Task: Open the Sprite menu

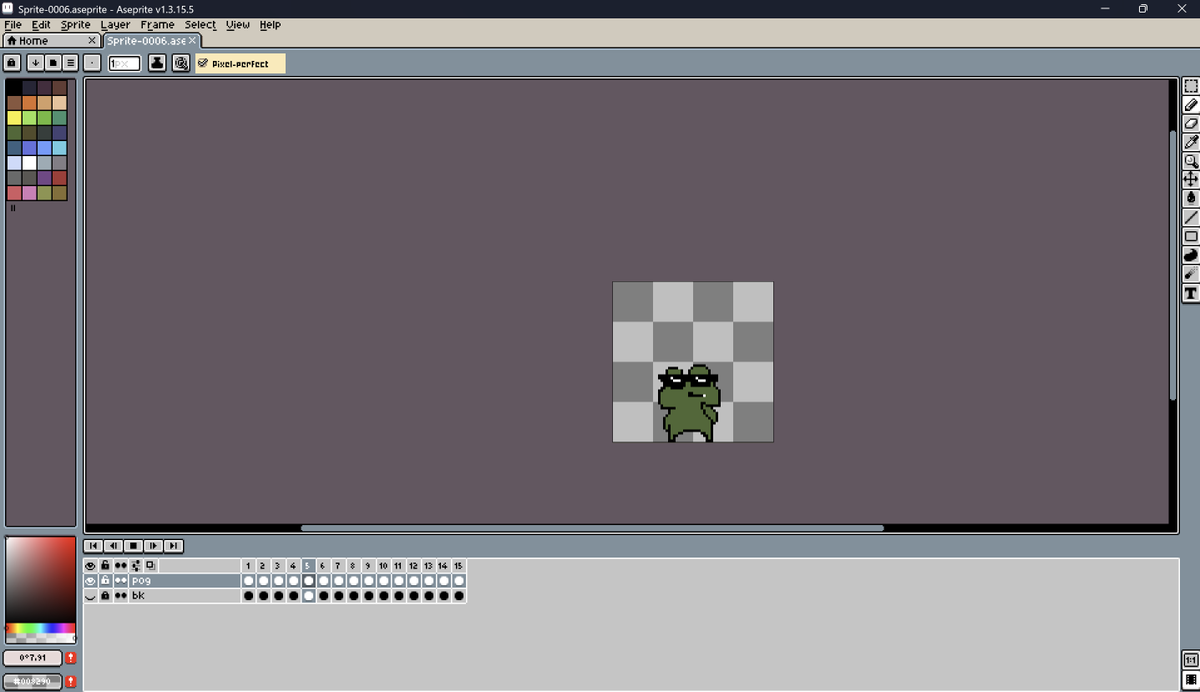Action: pyautogui.click(x=75, y=24)
